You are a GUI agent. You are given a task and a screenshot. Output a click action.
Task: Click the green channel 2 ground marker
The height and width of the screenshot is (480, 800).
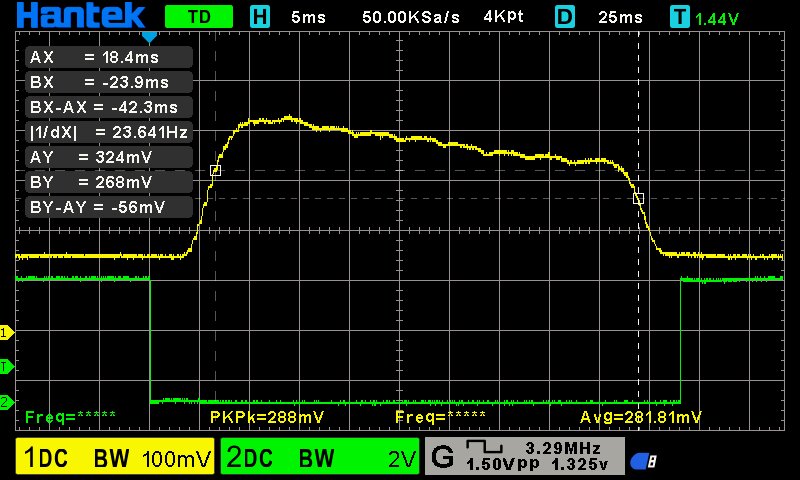tap(7, 401)
